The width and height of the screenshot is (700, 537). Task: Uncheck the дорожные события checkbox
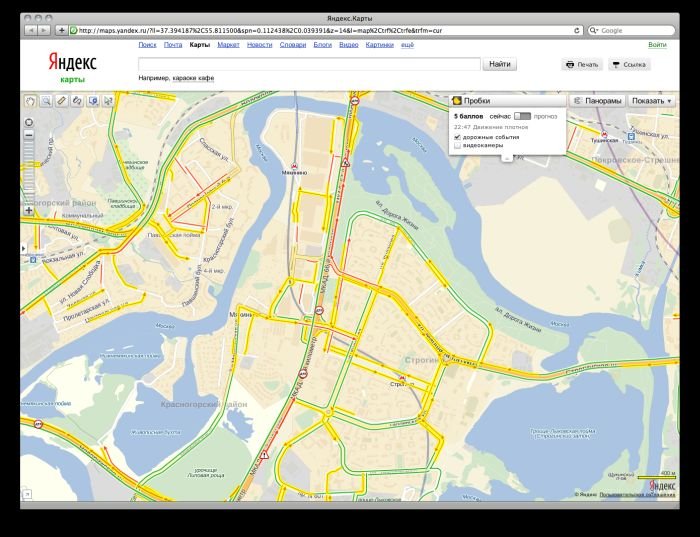point(457,137)
